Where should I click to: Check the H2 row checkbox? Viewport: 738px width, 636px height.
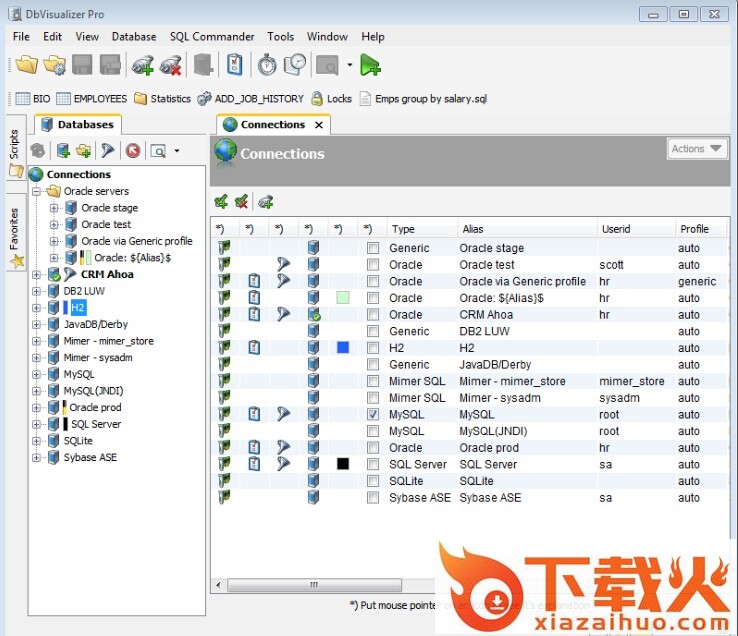[373, 348]
